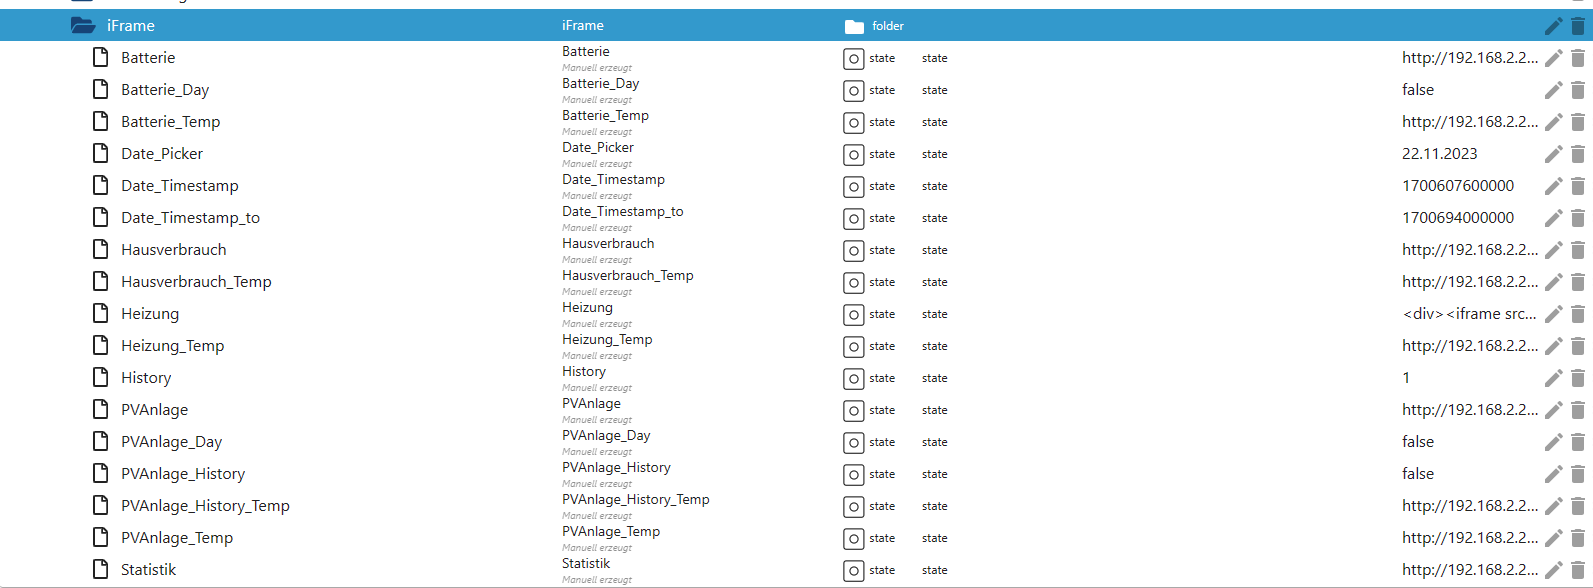Image resolution: width=1593 pixels, height=588 pixels.
Task: Click the div iframe value of Heizung
Action: tap(1468, 314)
